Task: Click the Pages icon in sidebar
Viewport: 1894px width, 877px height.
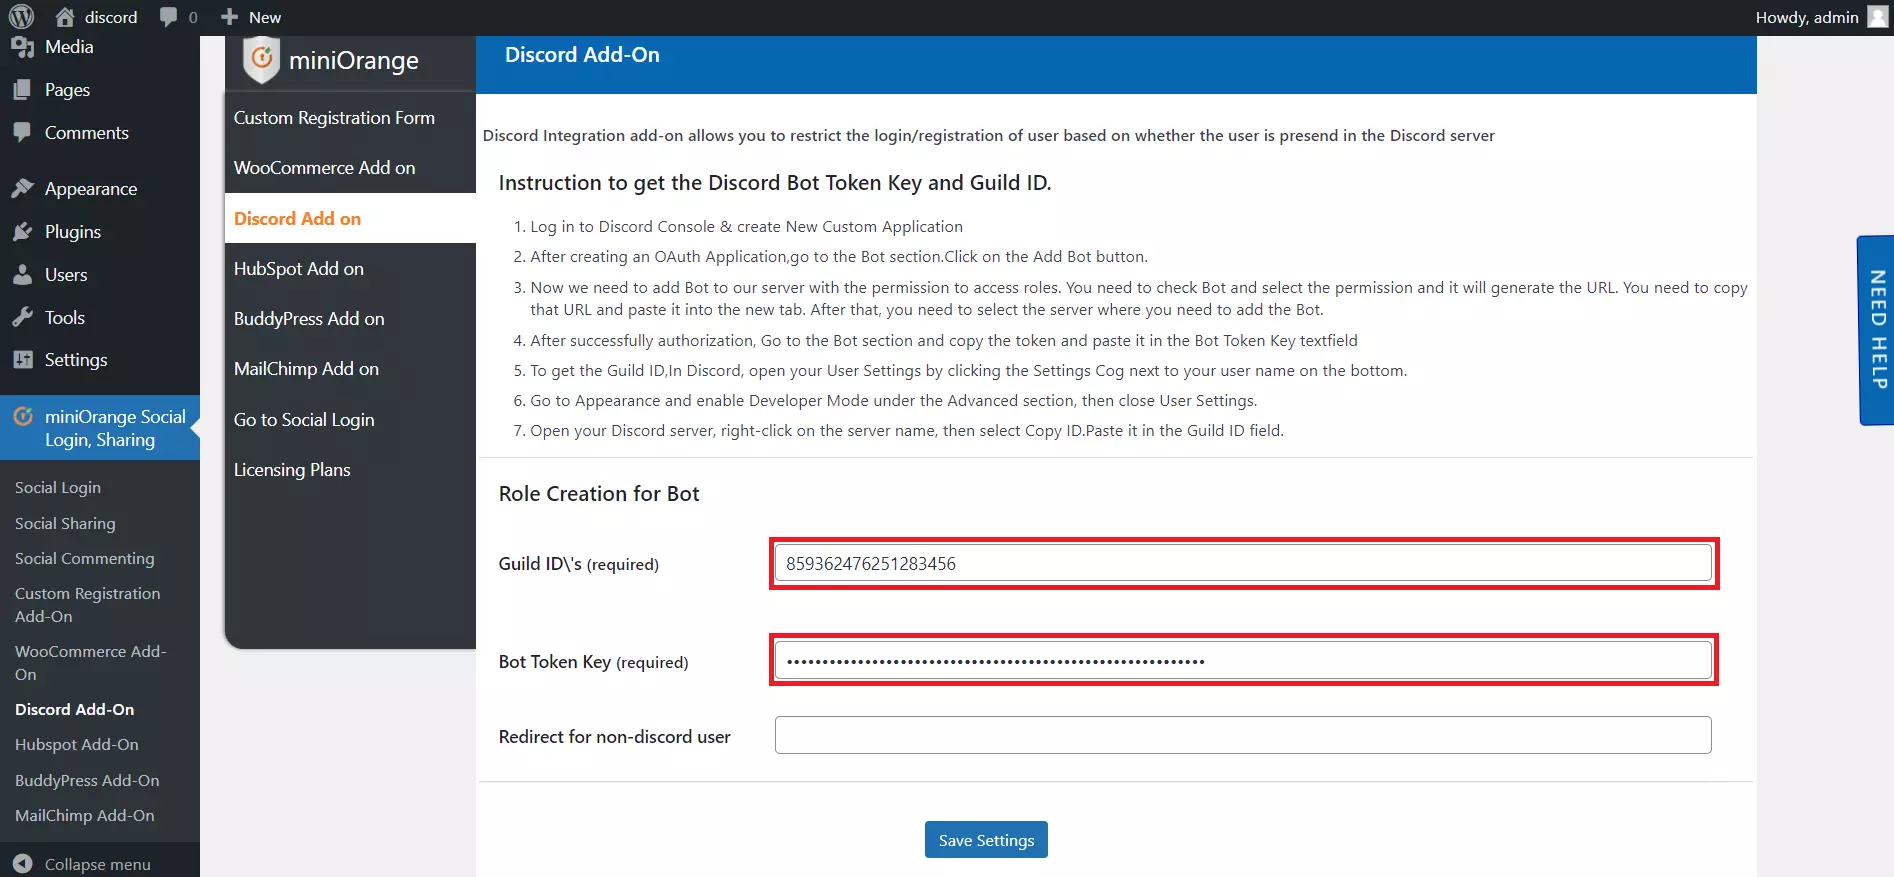Action: 23,90
